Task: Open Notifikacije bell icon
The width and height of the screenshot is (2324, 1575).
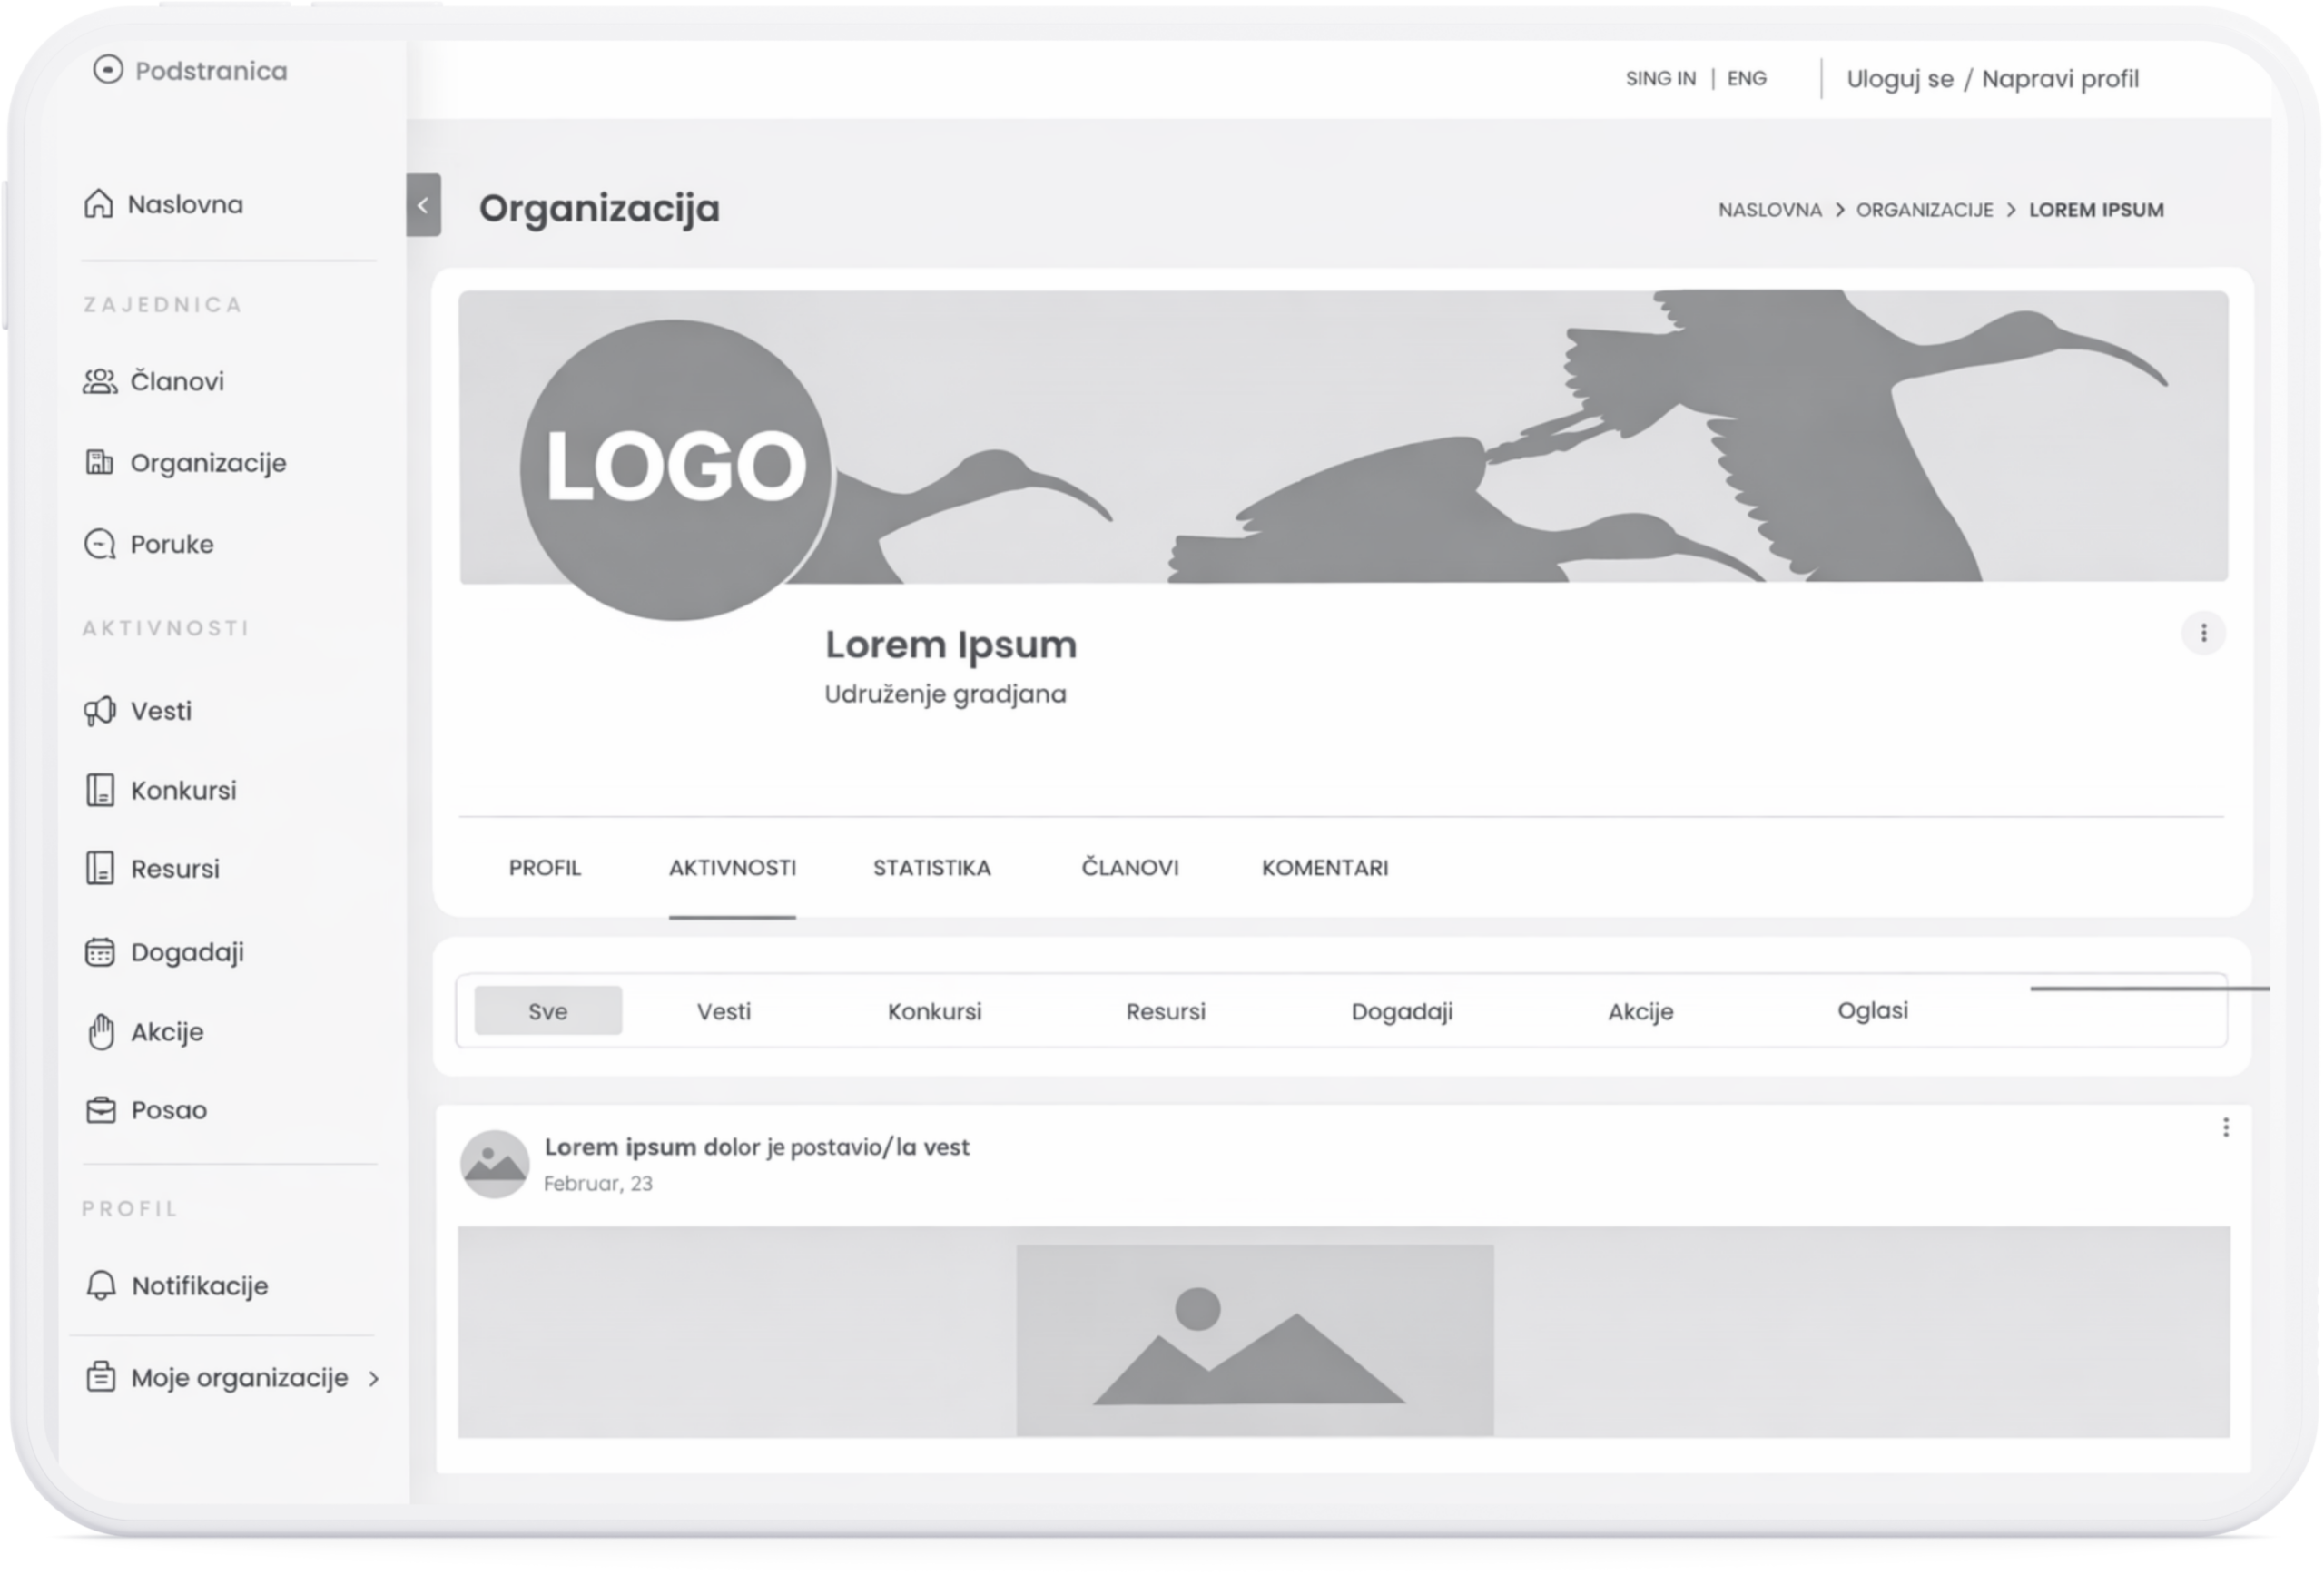Action: [100, 1285]
